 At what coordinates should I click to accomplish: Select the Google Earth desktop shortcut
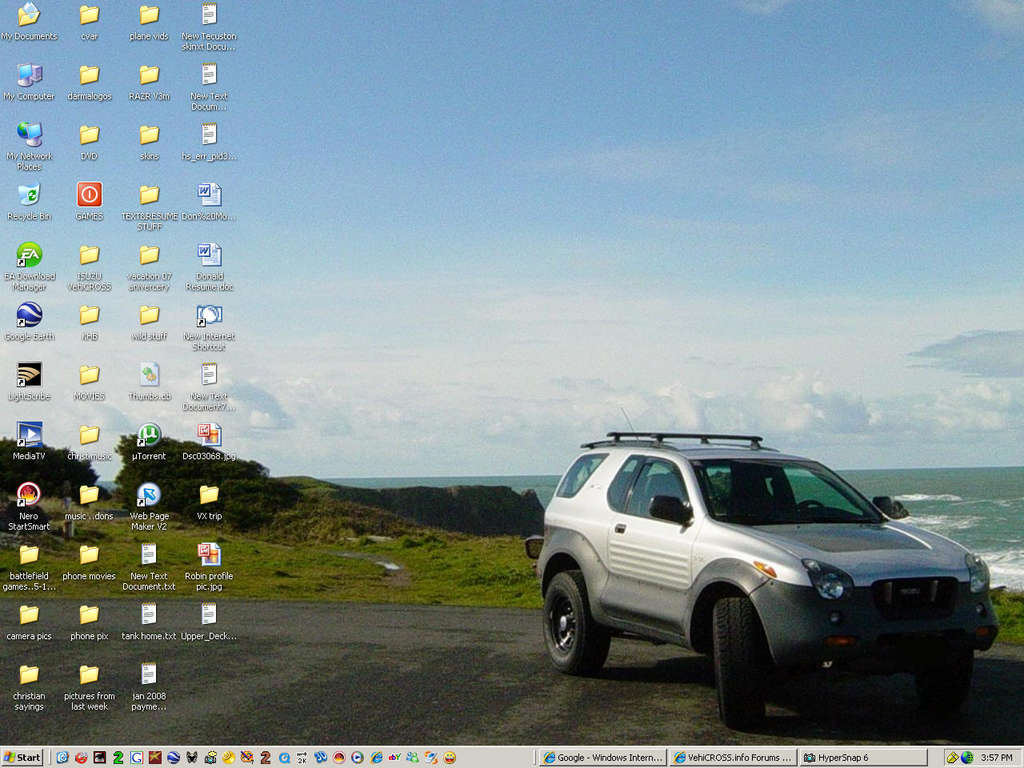point(29,321)
